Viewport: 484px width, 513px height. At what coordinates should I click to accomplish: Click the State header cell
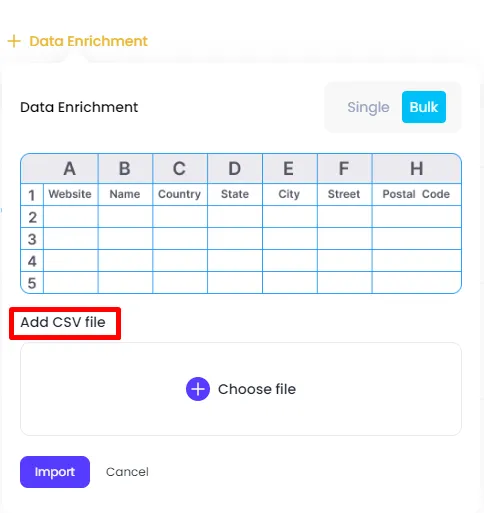pos(235,194)
